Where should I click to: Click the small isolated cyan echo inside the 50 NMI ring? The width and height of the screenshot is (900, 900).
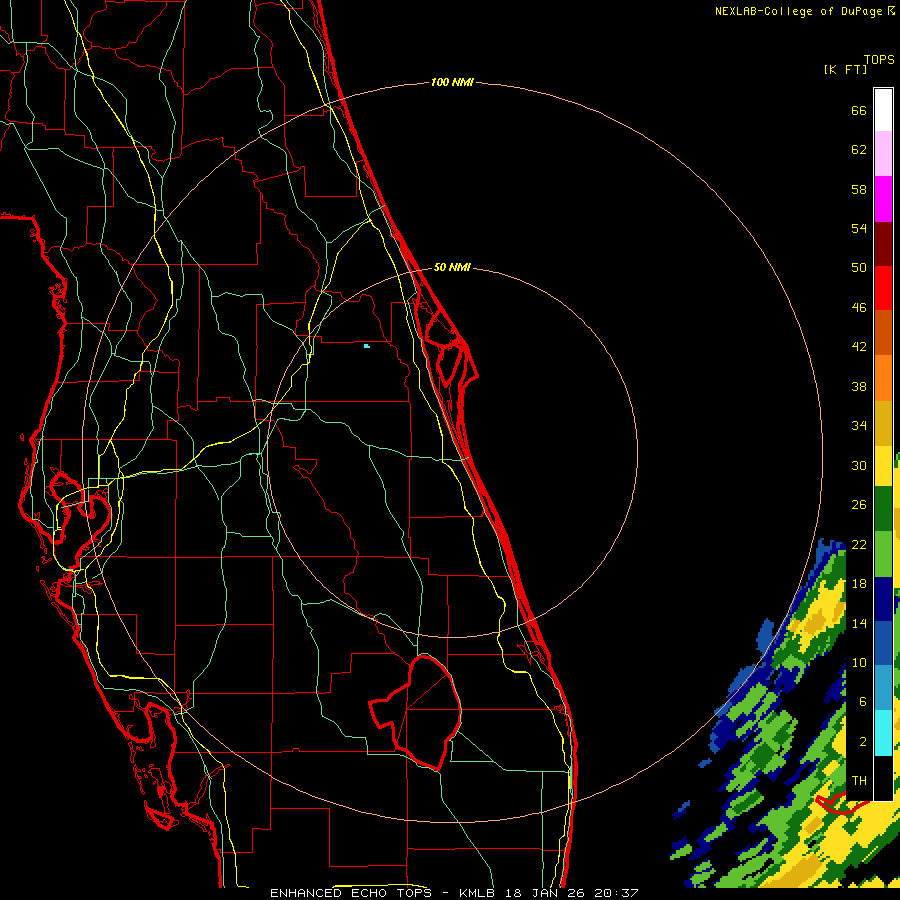[367, 346]
